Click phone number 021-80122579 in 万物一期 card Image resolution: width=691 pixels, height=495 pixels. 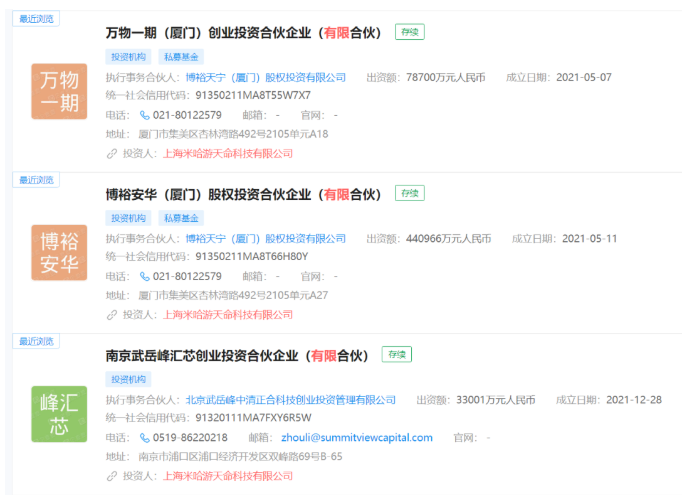pos(187,115)
